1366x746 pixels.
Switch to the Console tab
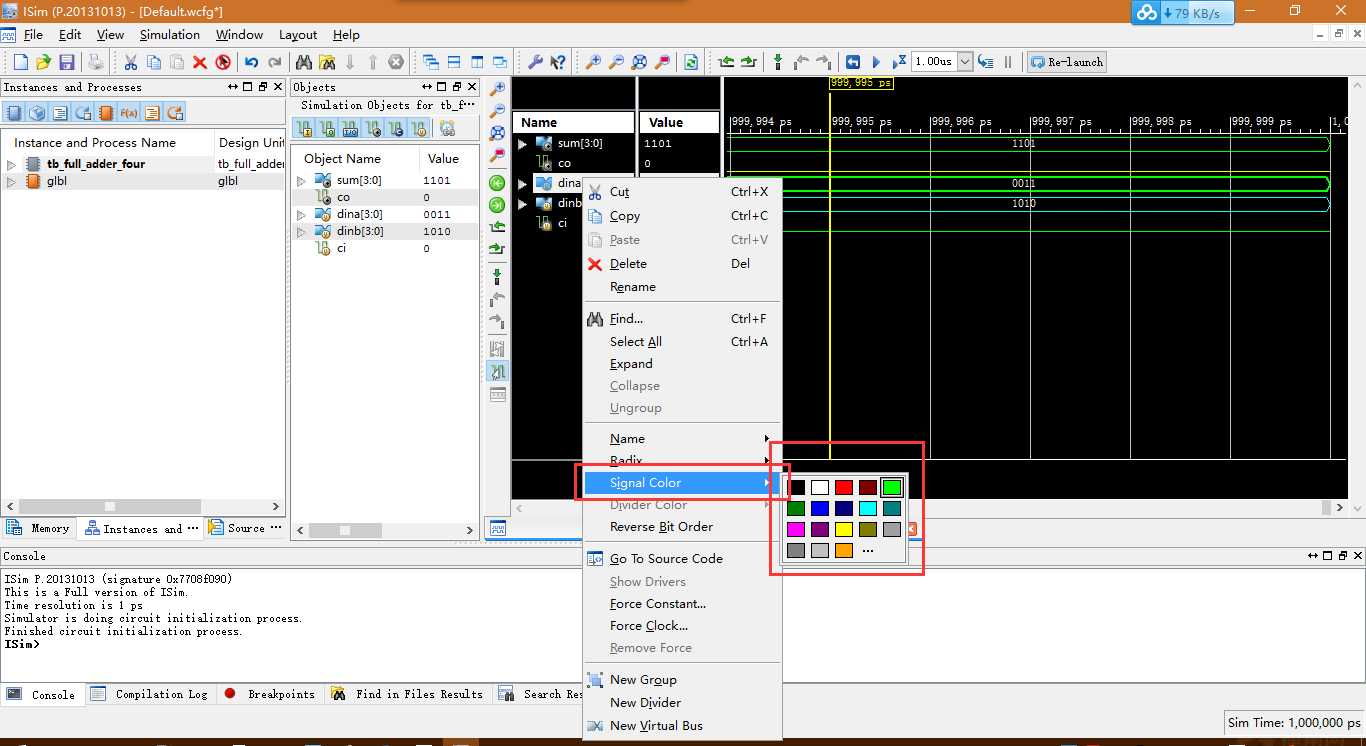(41, 694)
